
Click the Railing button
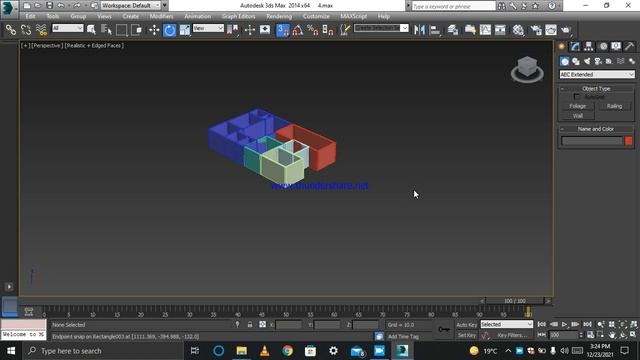[x=614, y=106]
